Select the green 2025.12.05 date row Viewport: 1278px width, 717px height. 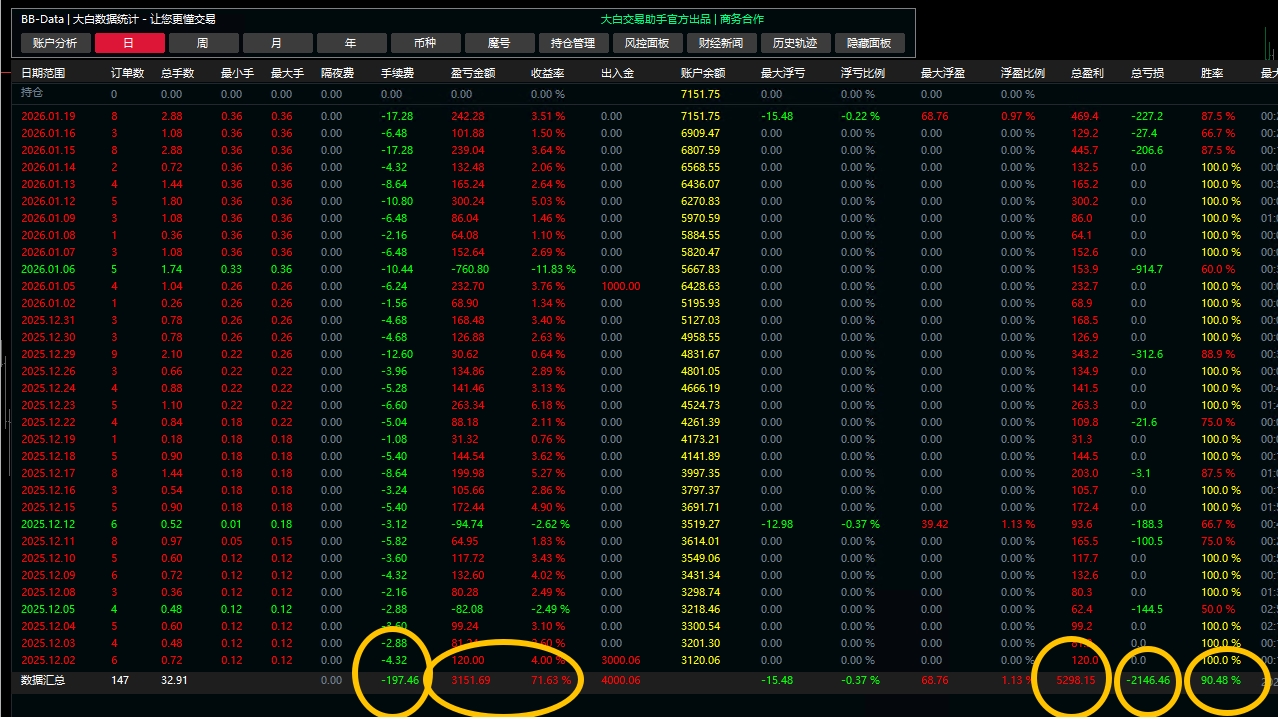[48, 609]
